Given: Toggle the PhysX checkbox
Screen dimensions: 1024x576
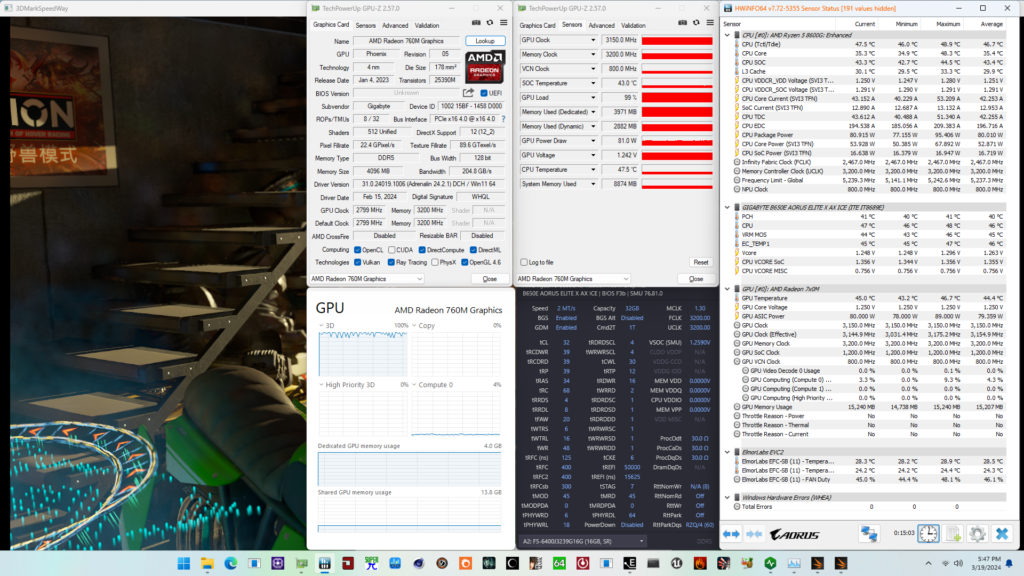Looking at the screenshot, I should pos(435,263).
